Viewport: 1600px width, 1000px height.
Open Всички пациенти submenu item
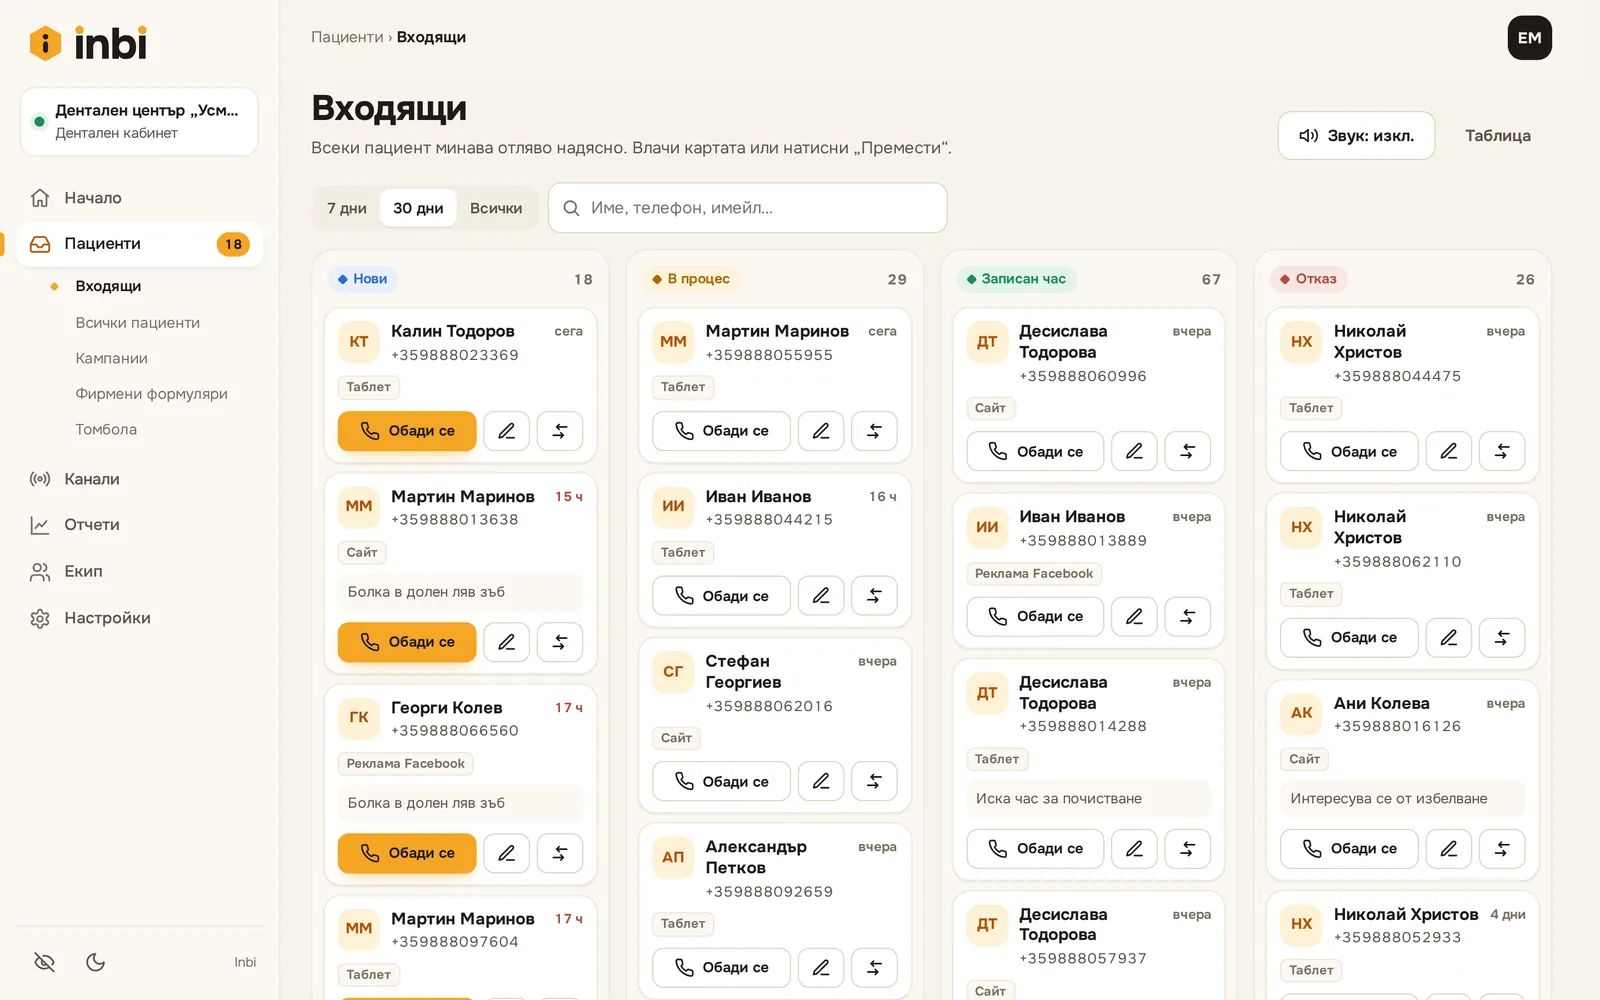[138, 323]
